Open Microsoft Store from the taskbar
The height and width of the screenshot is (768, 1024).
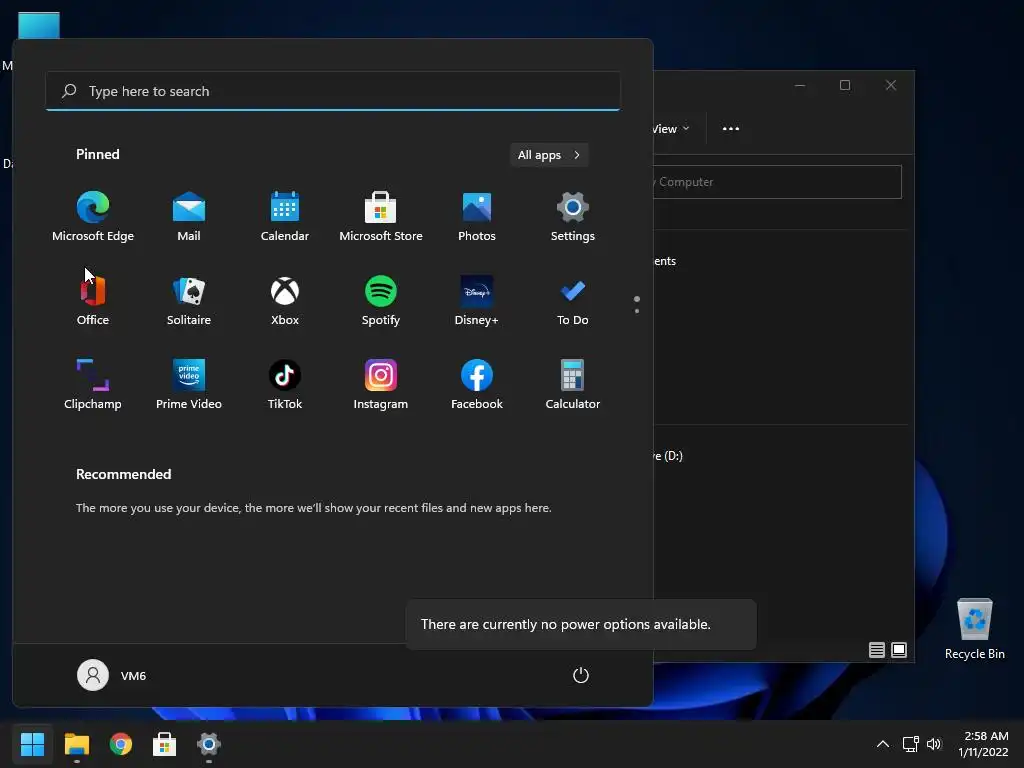pyautogui.click(x=165, y=744)
